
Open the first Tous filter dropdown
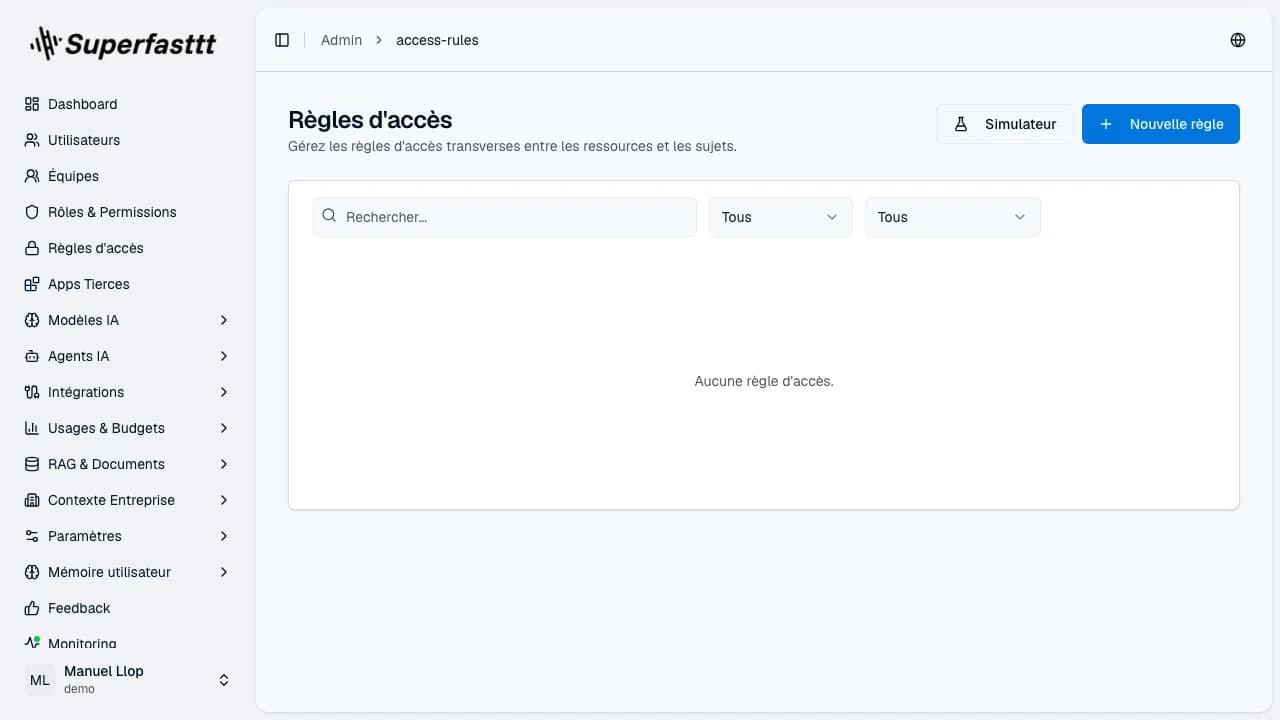coord(781,217)
